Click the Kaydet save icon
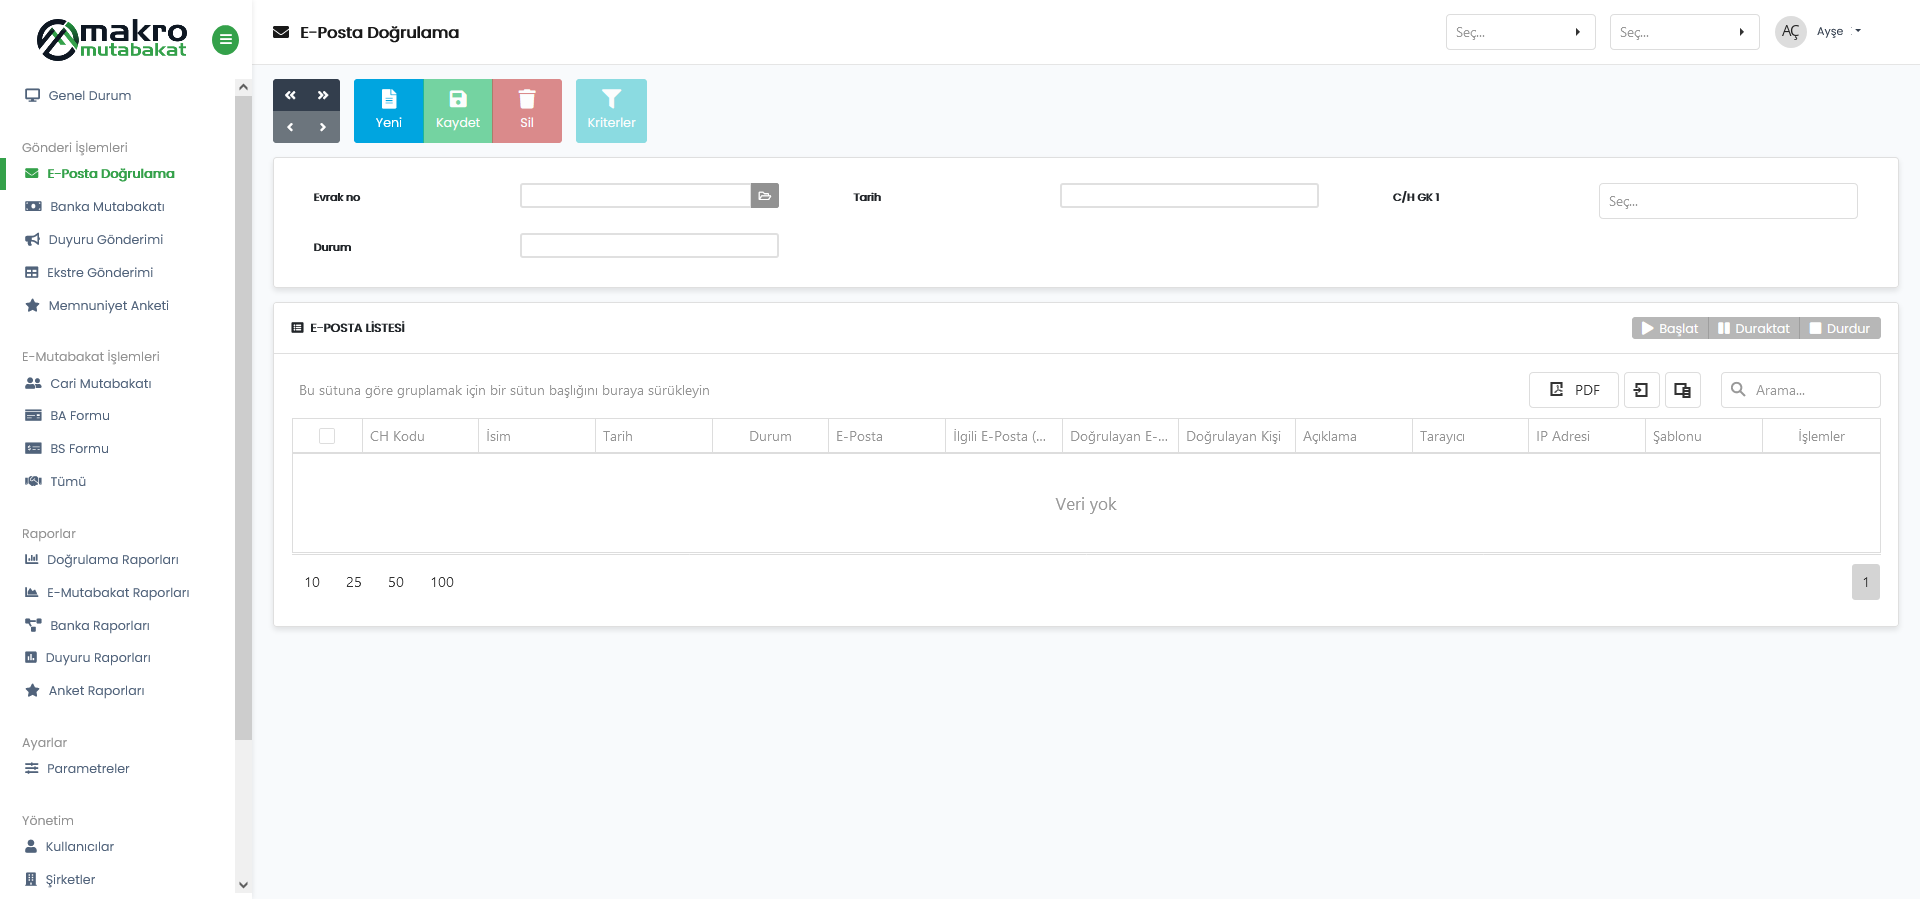The height and width of the screenshot is (899, 1920). click(458, 99)
